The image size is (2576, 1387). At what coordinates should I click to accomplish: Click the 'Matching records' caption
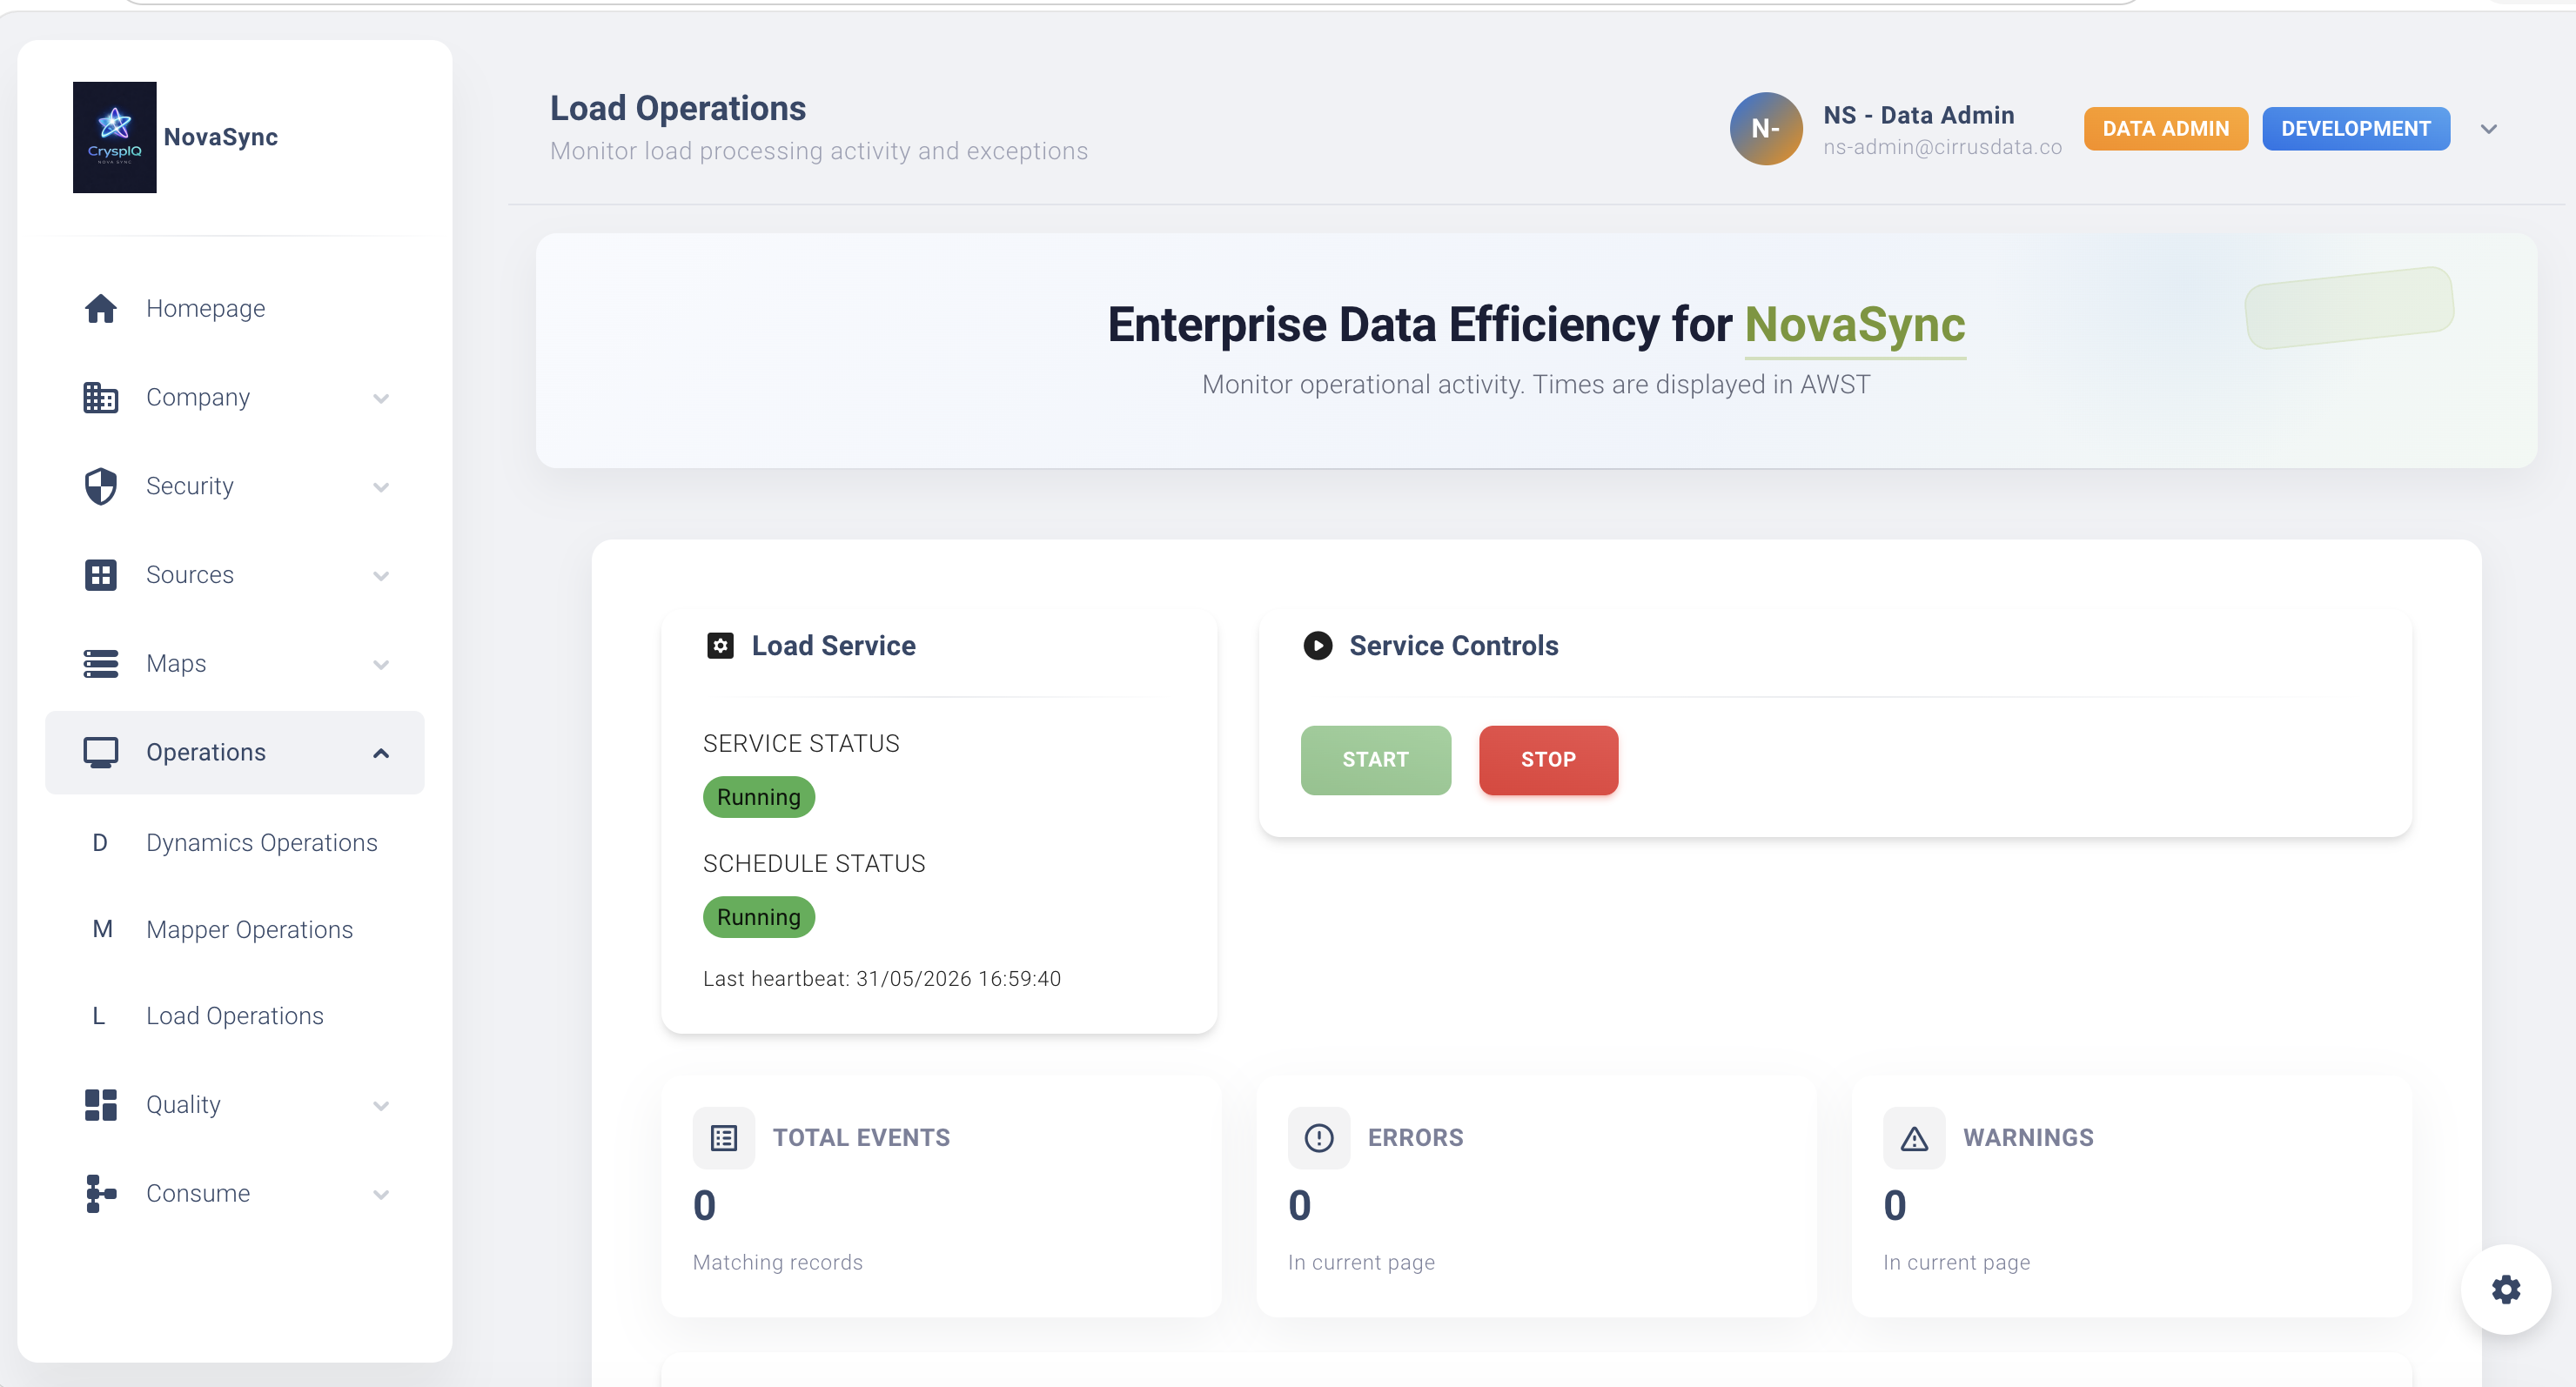pyautogui.click(x=778, y=1262)
